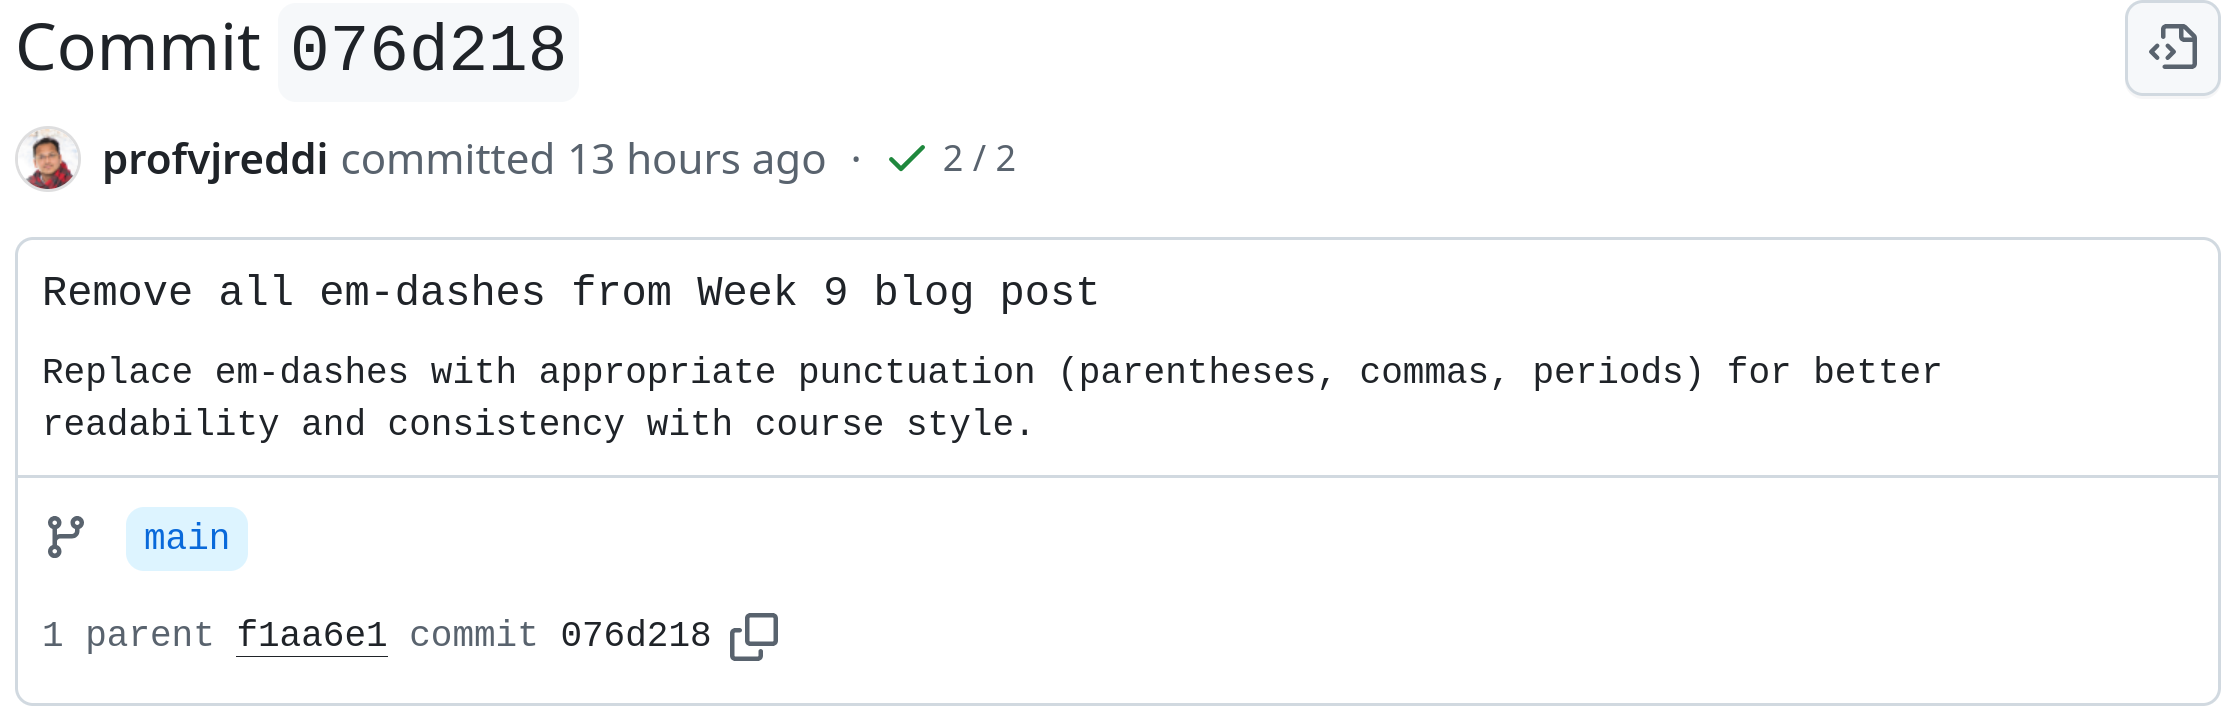The width and height of the screenshot is (2232, 713).
Task: Click "Week 9 blog post" in the title
Action: click(x=897, y=292)
